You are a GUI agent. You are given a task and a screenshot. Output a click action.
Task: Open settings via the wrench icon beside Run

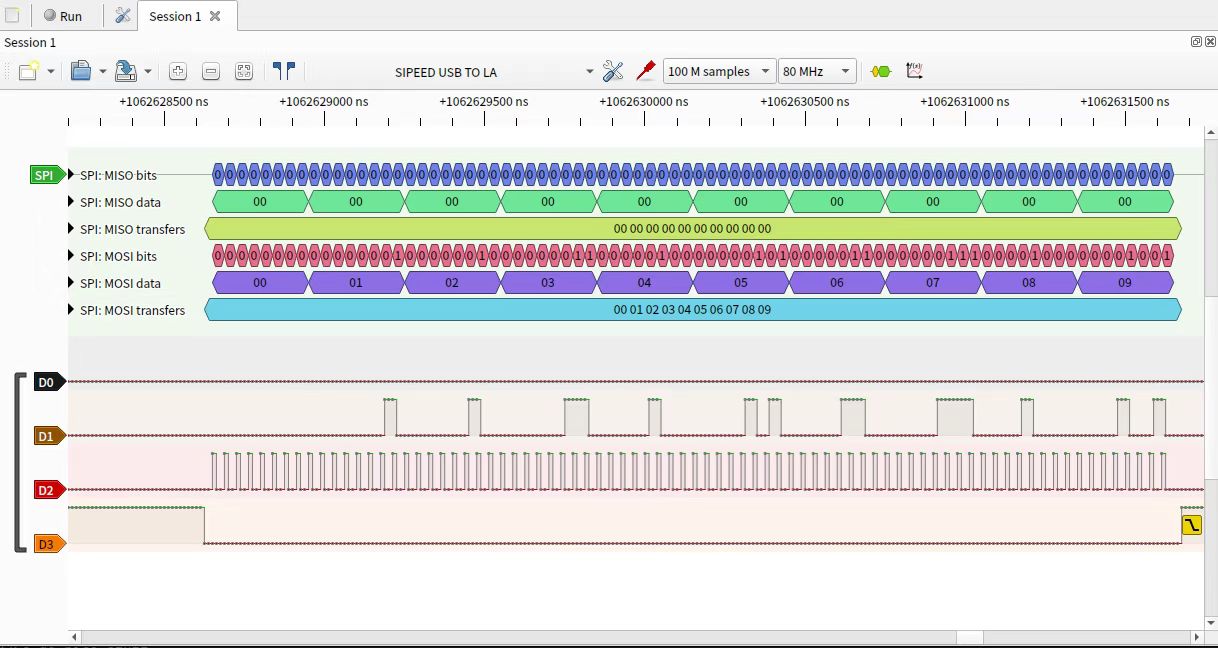coord(123,16)
